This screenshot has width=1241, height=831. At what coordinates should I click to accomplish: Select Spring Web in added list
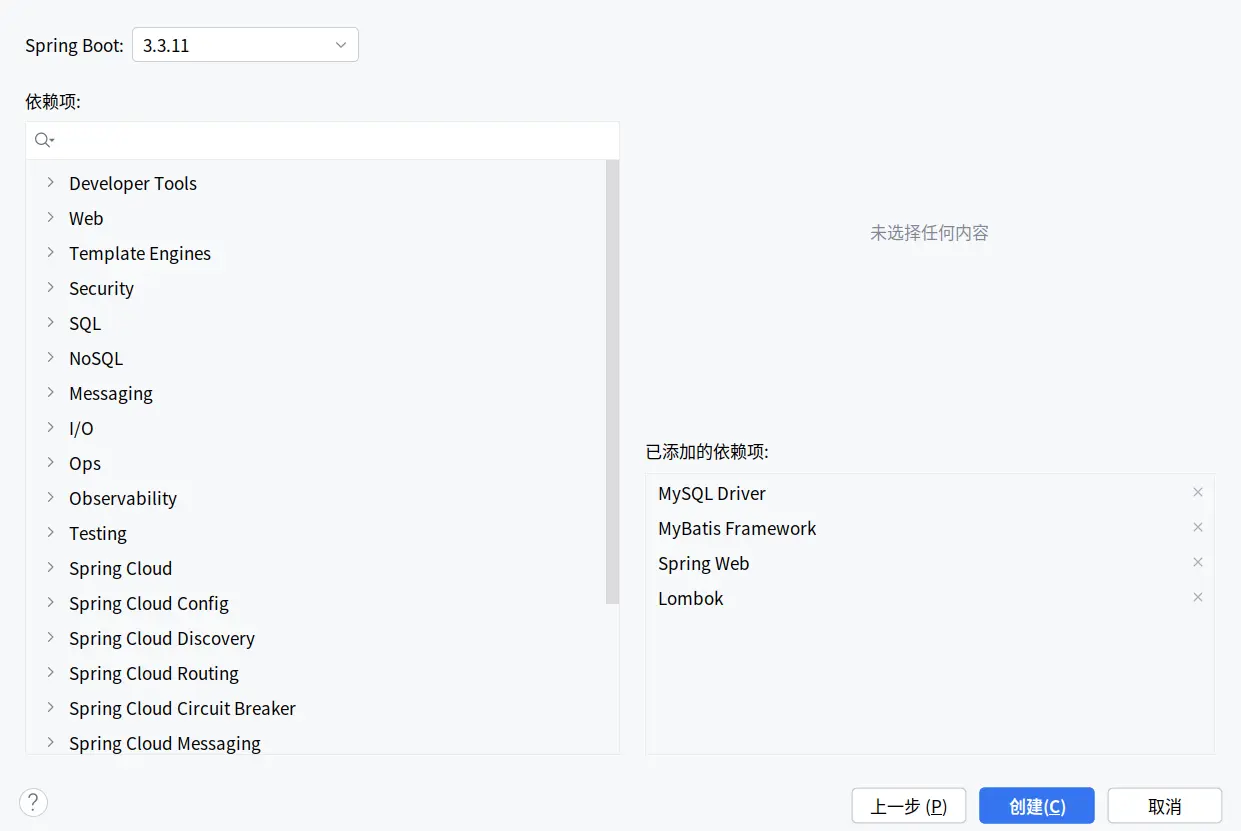coord(704,564)
